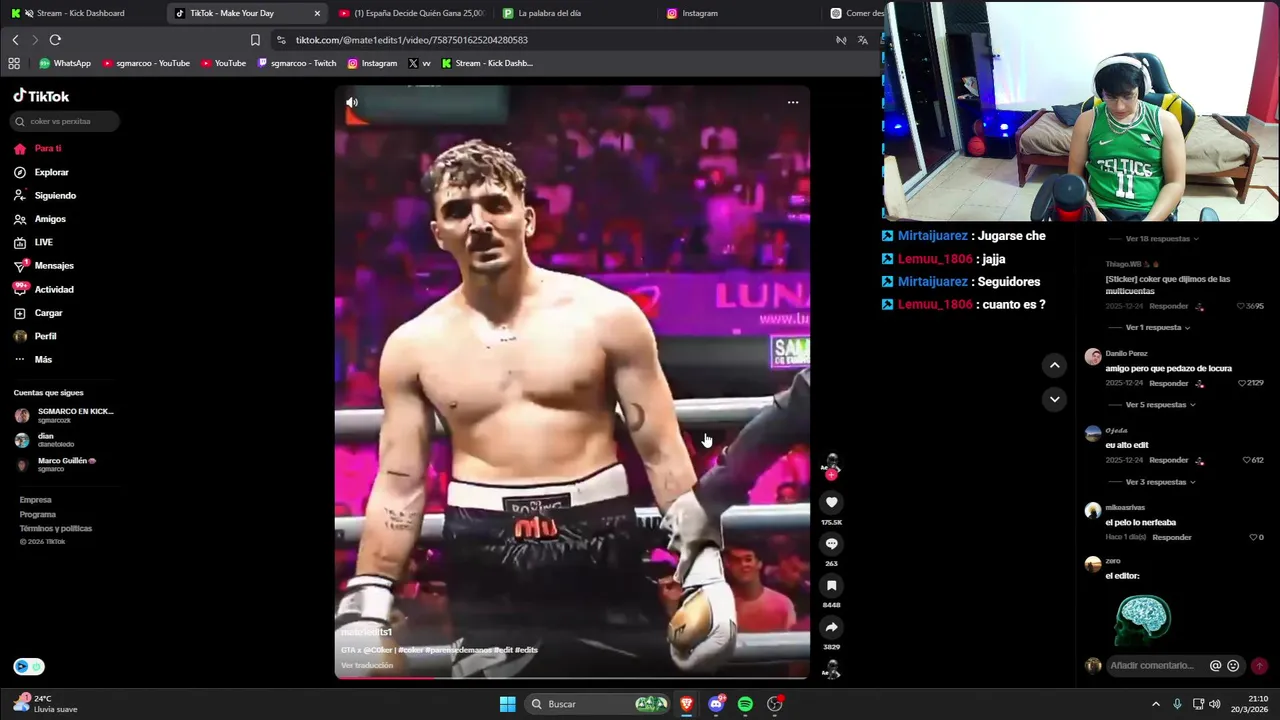Share the video using the arrow icon
Viewport: 1280px width, 720px height.
tap(831, 627)
